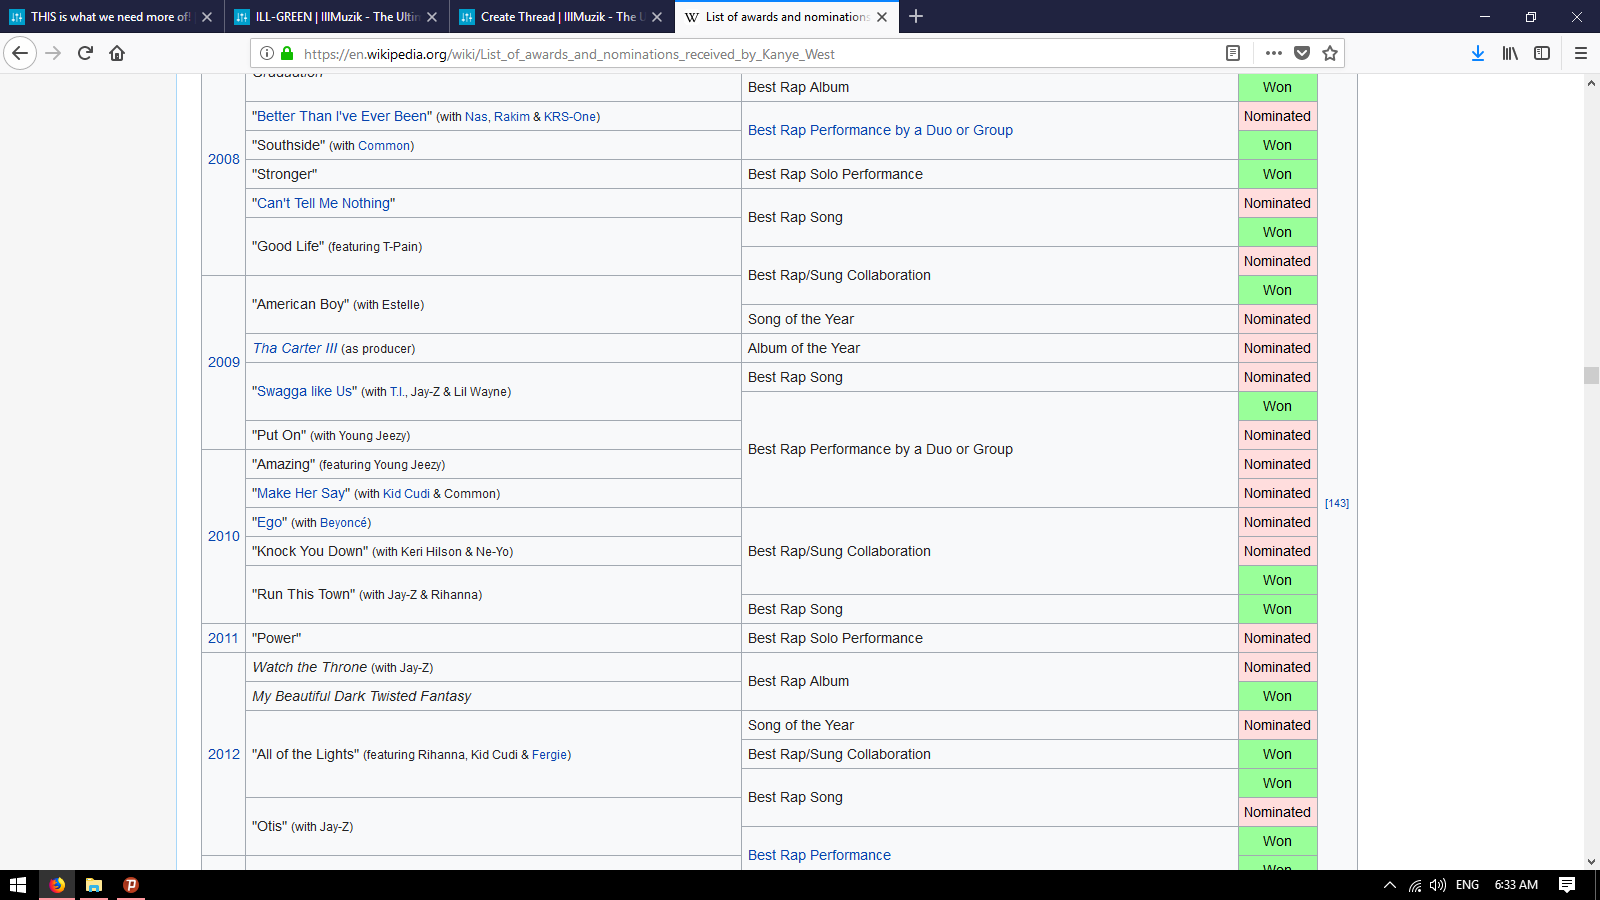This screenshot has height=900, width=1600.
Task: View the secure connection padlock details
Action: [288, 53]
